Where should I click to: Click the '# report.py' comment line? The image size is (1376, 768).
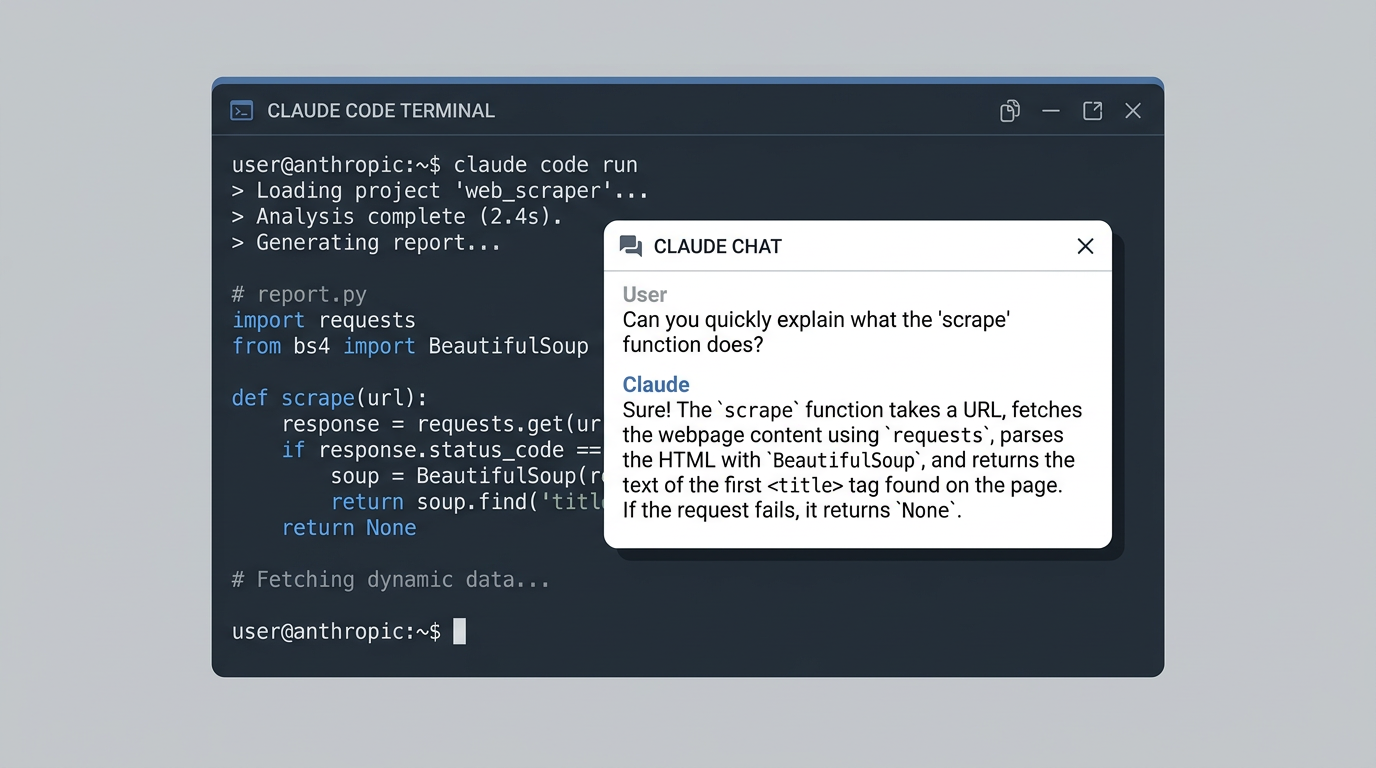299,295
